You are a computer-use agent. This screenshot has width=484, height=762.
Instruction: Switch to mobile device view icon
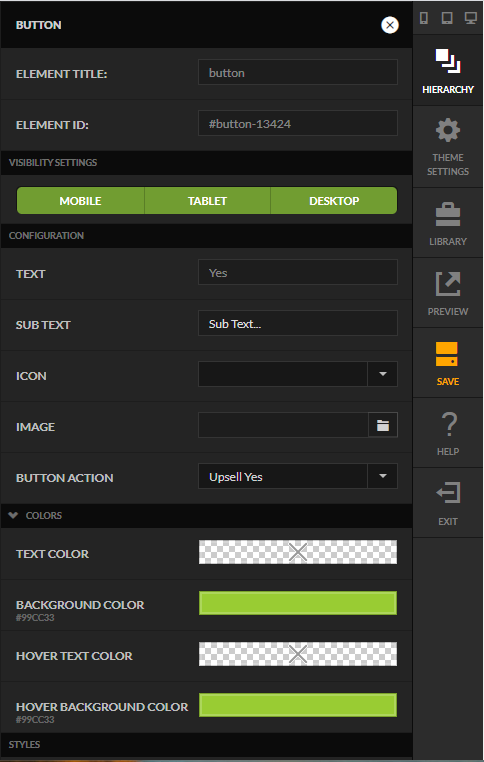pyautogui.click(x=424, y=18)
